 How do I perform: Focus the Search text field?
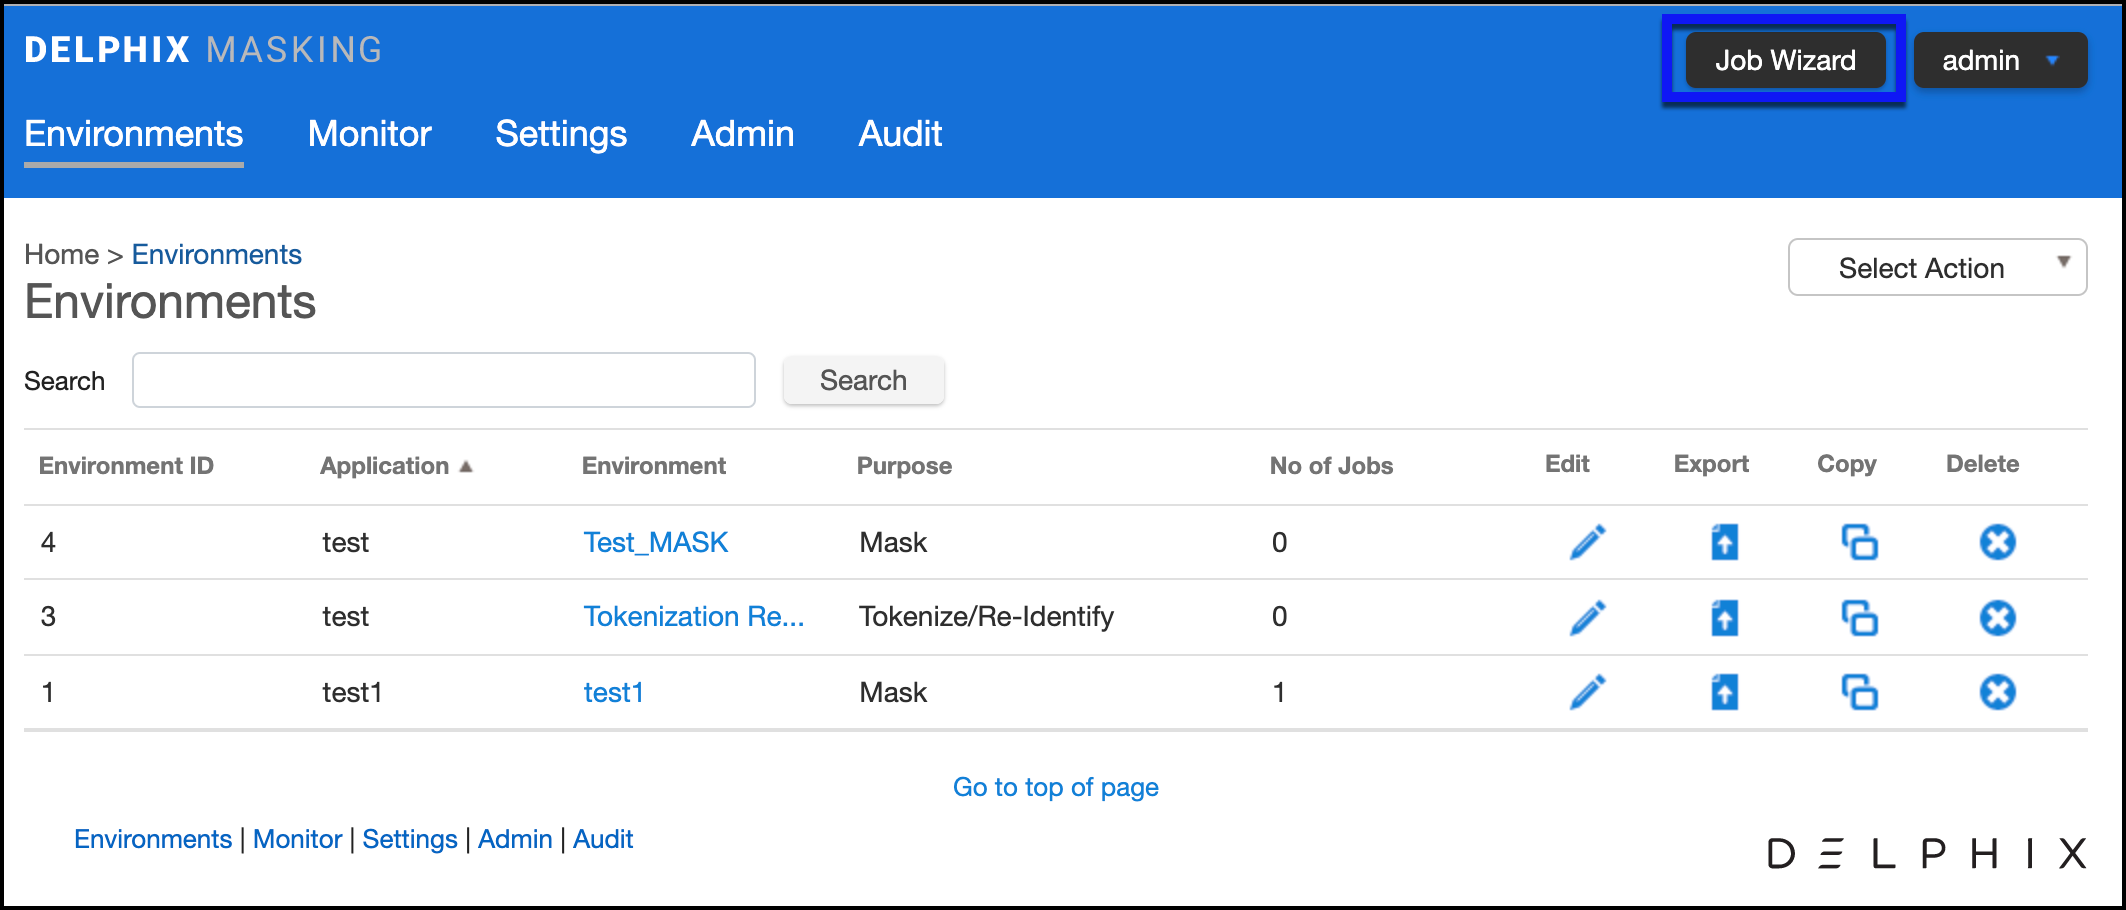click(x=443, y=380)
